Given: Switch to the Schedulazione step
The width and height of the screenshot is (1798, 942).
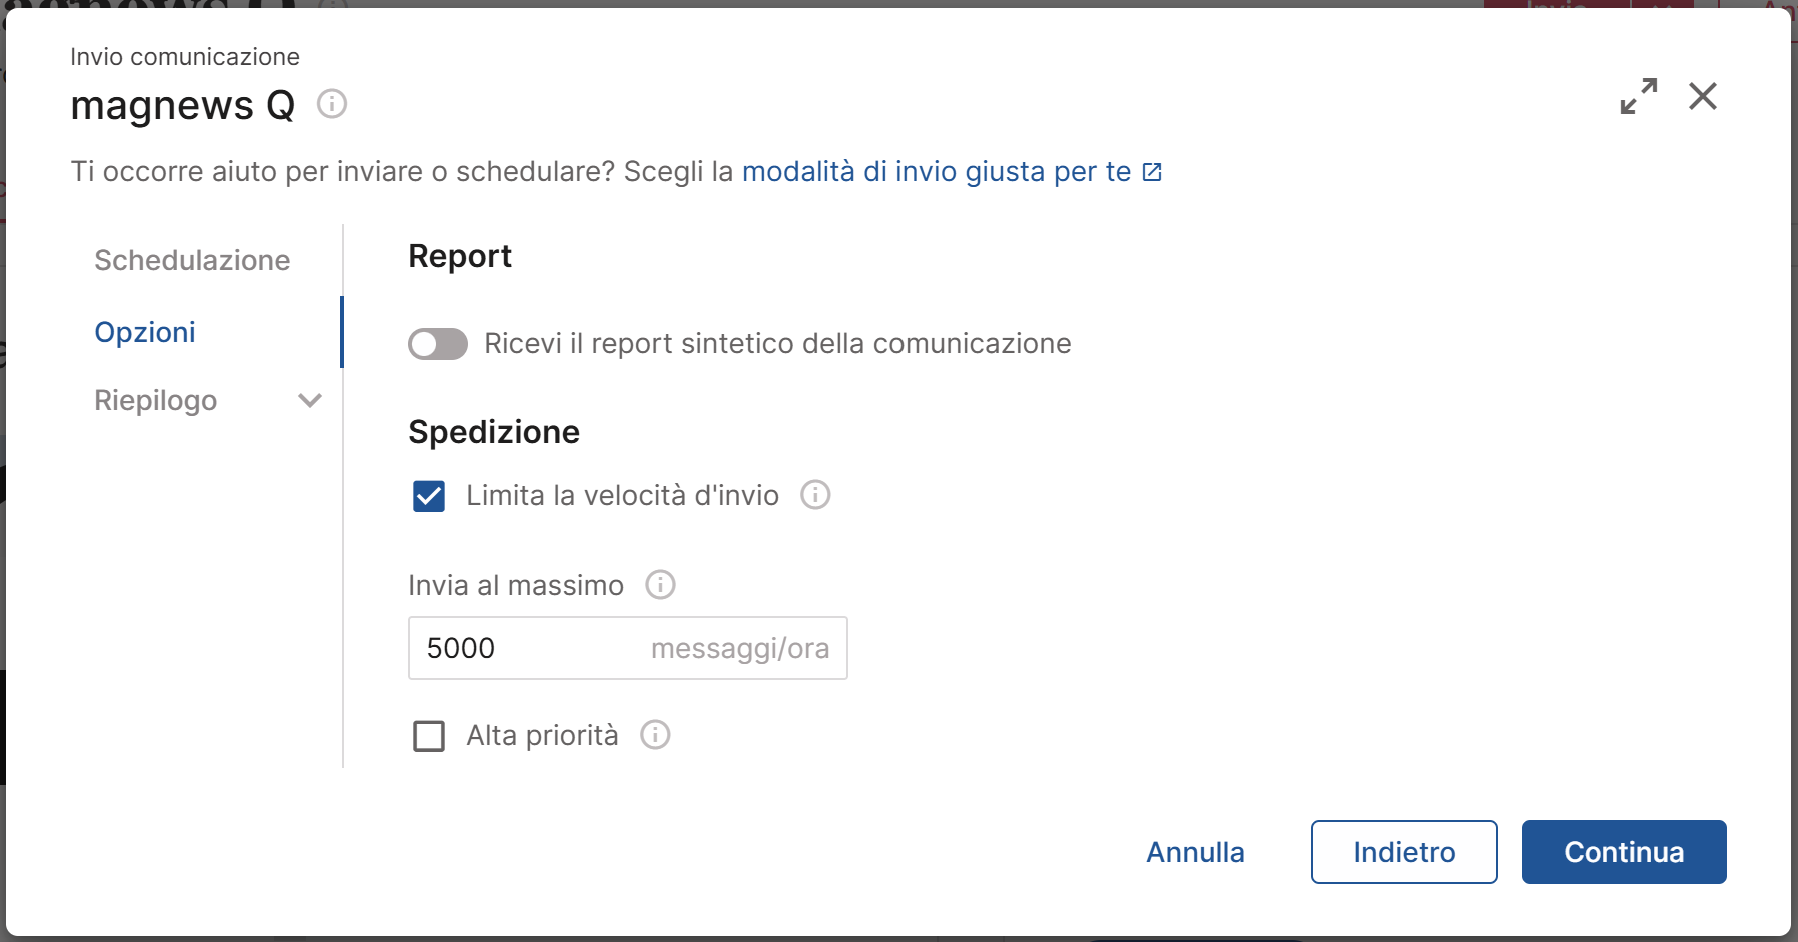Looking at the screenshot, I should coord(192,260).
